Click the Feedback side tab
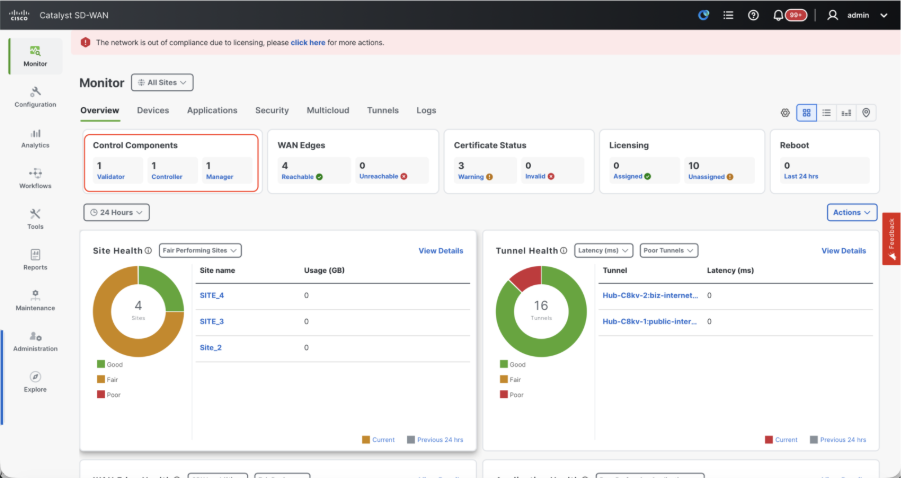 [x=891, y=239]
